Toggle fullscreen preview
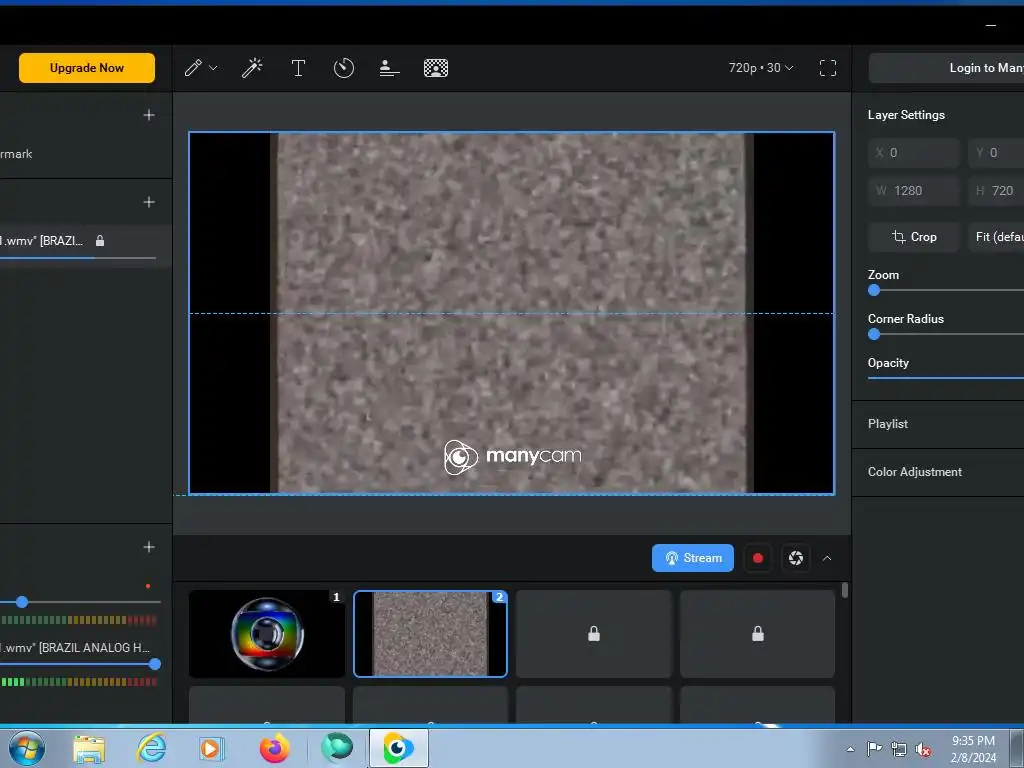The height and width of the screenshot is (768, 1024). click(x=828, y=68)
